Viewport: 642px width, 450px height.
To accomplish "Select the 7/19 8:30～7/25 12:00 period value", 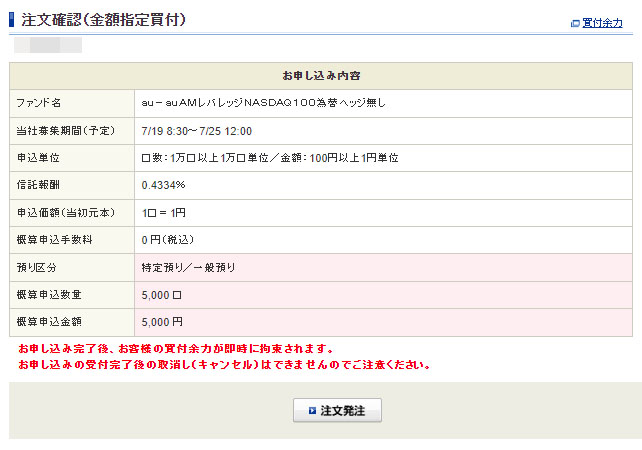I will pos(195,131).
